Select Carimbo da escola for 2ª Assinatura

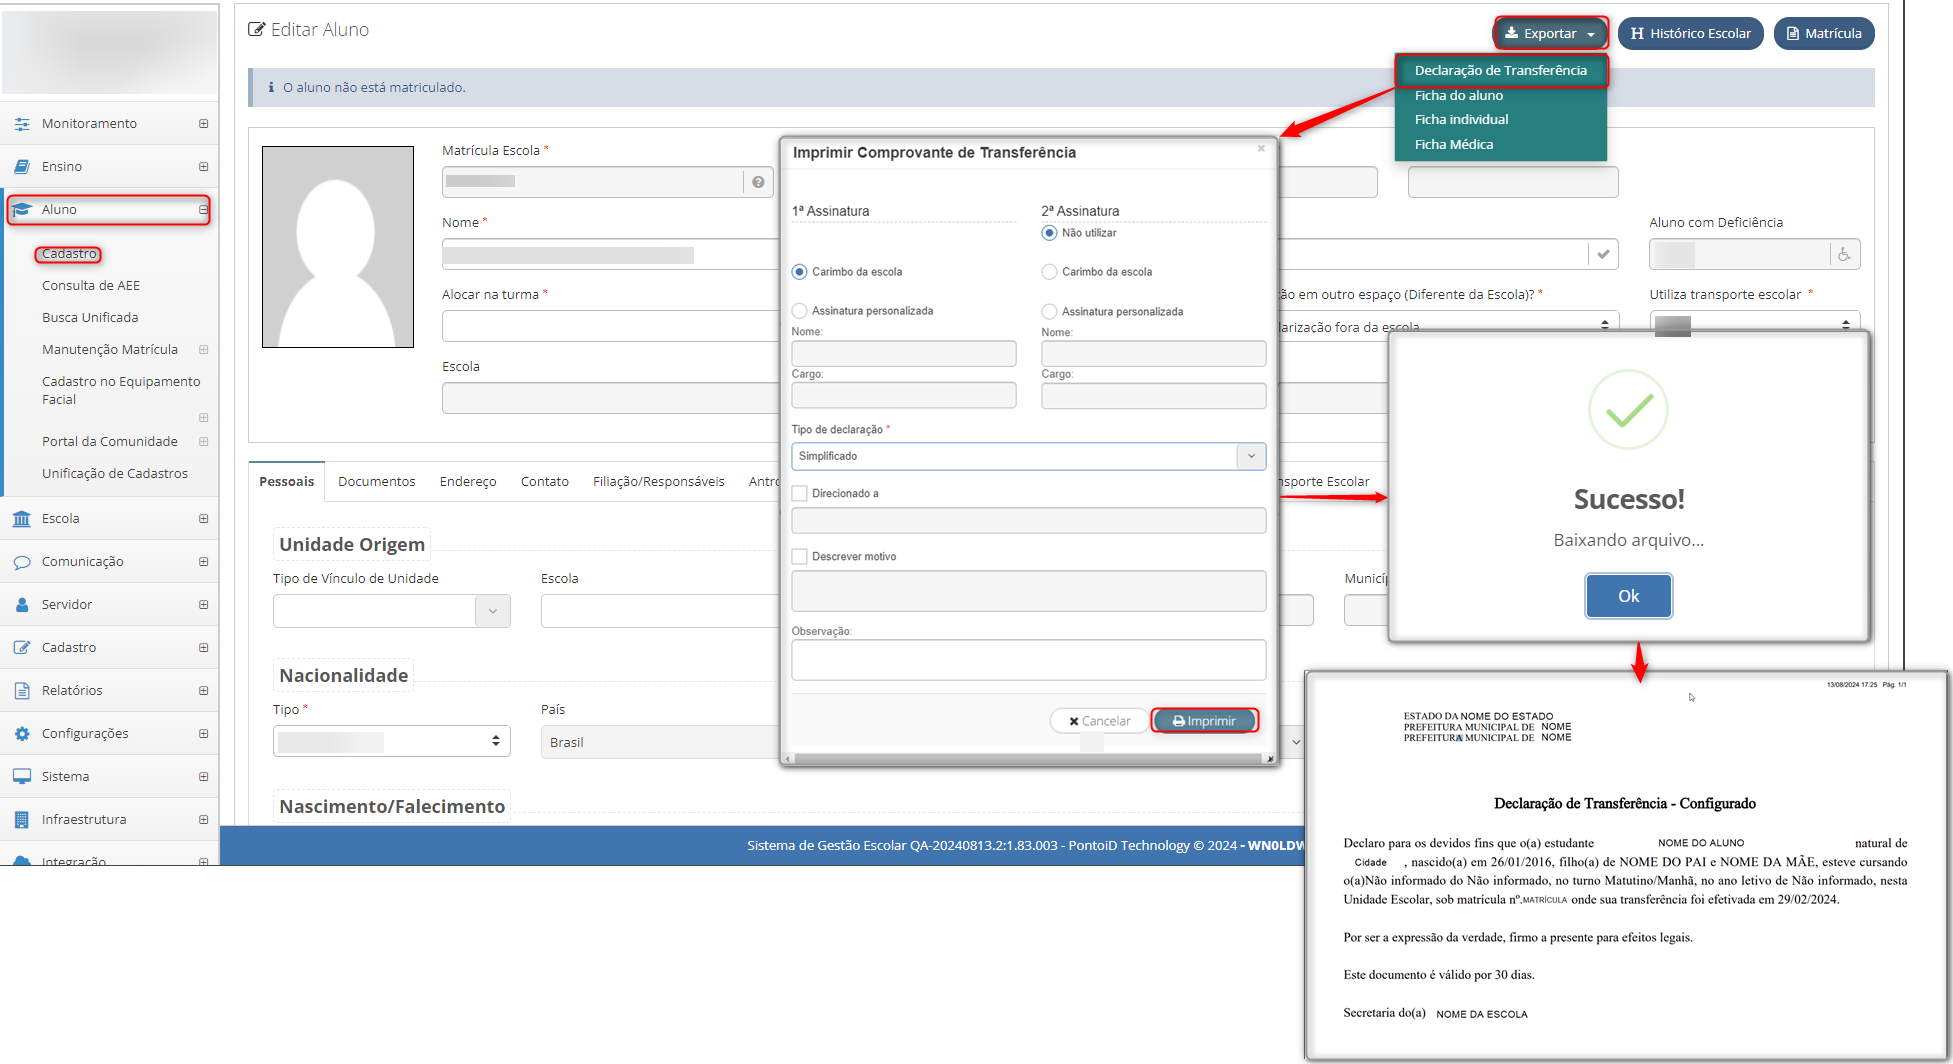click(1049, 272)
